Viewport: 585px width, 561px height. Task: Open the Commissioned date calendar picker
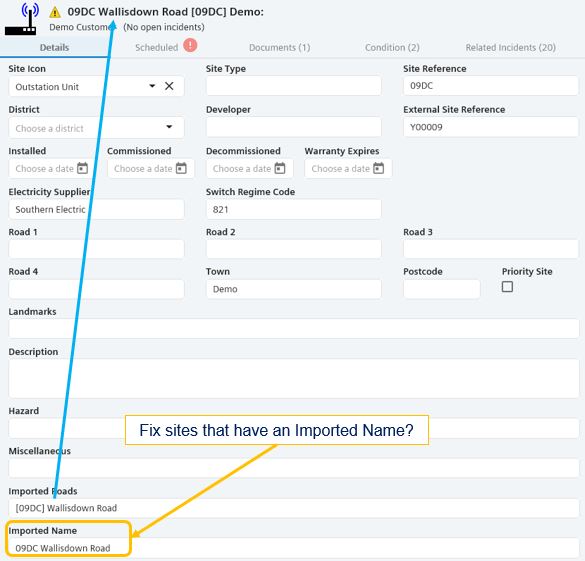click(x=181, y=168)
